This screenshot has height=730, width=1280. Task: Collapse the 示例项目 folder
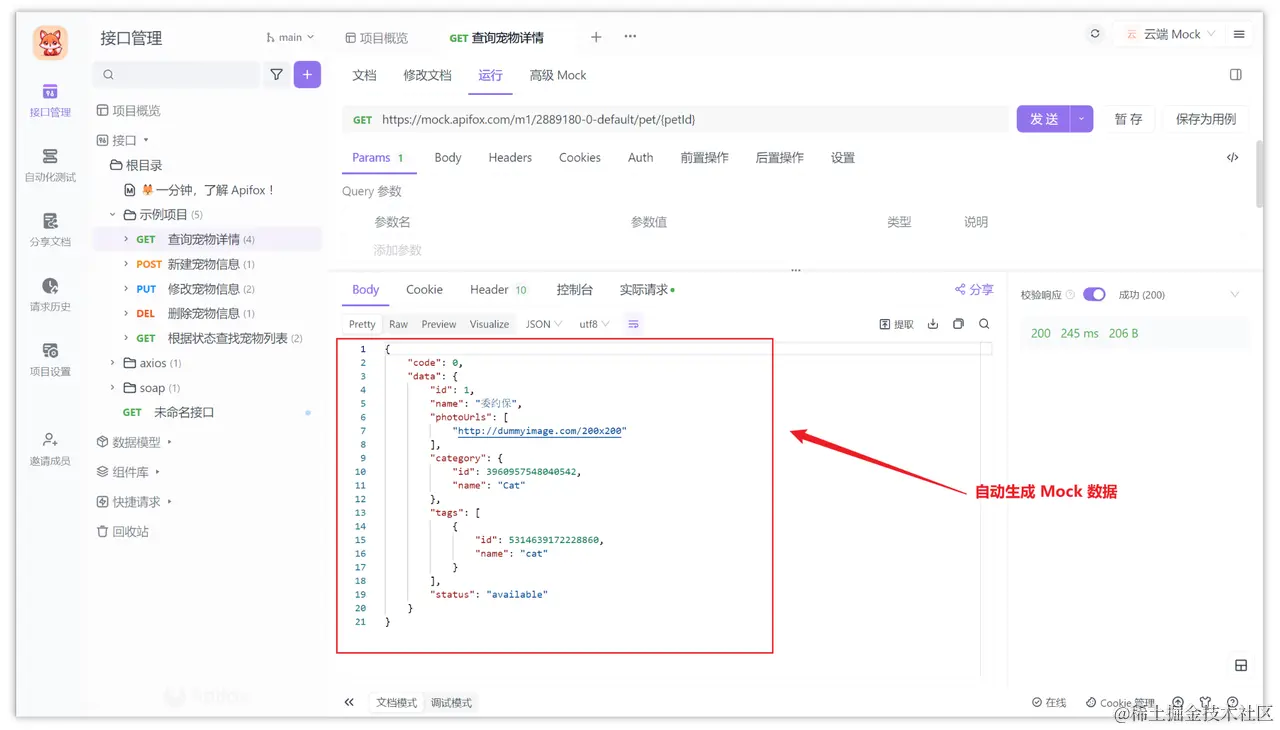[x=113, y=215]
